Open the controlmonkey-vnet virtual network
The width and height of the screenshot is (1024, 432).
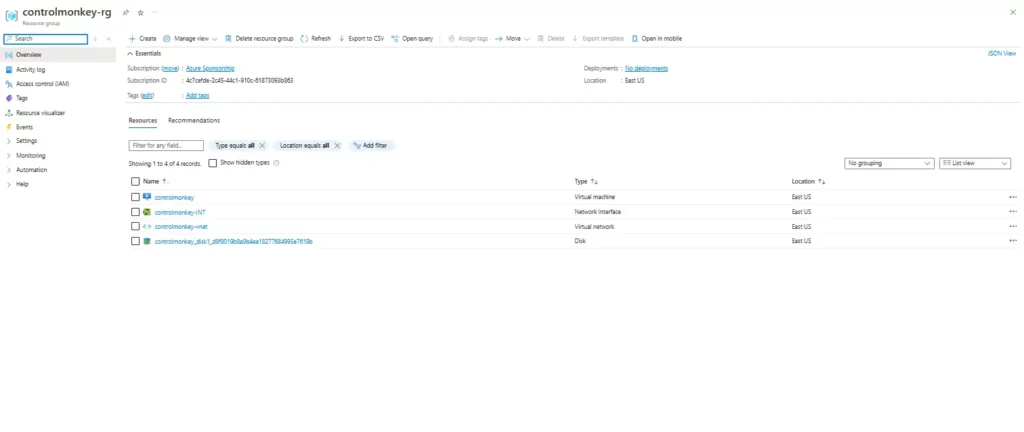[x=182, y=226]
